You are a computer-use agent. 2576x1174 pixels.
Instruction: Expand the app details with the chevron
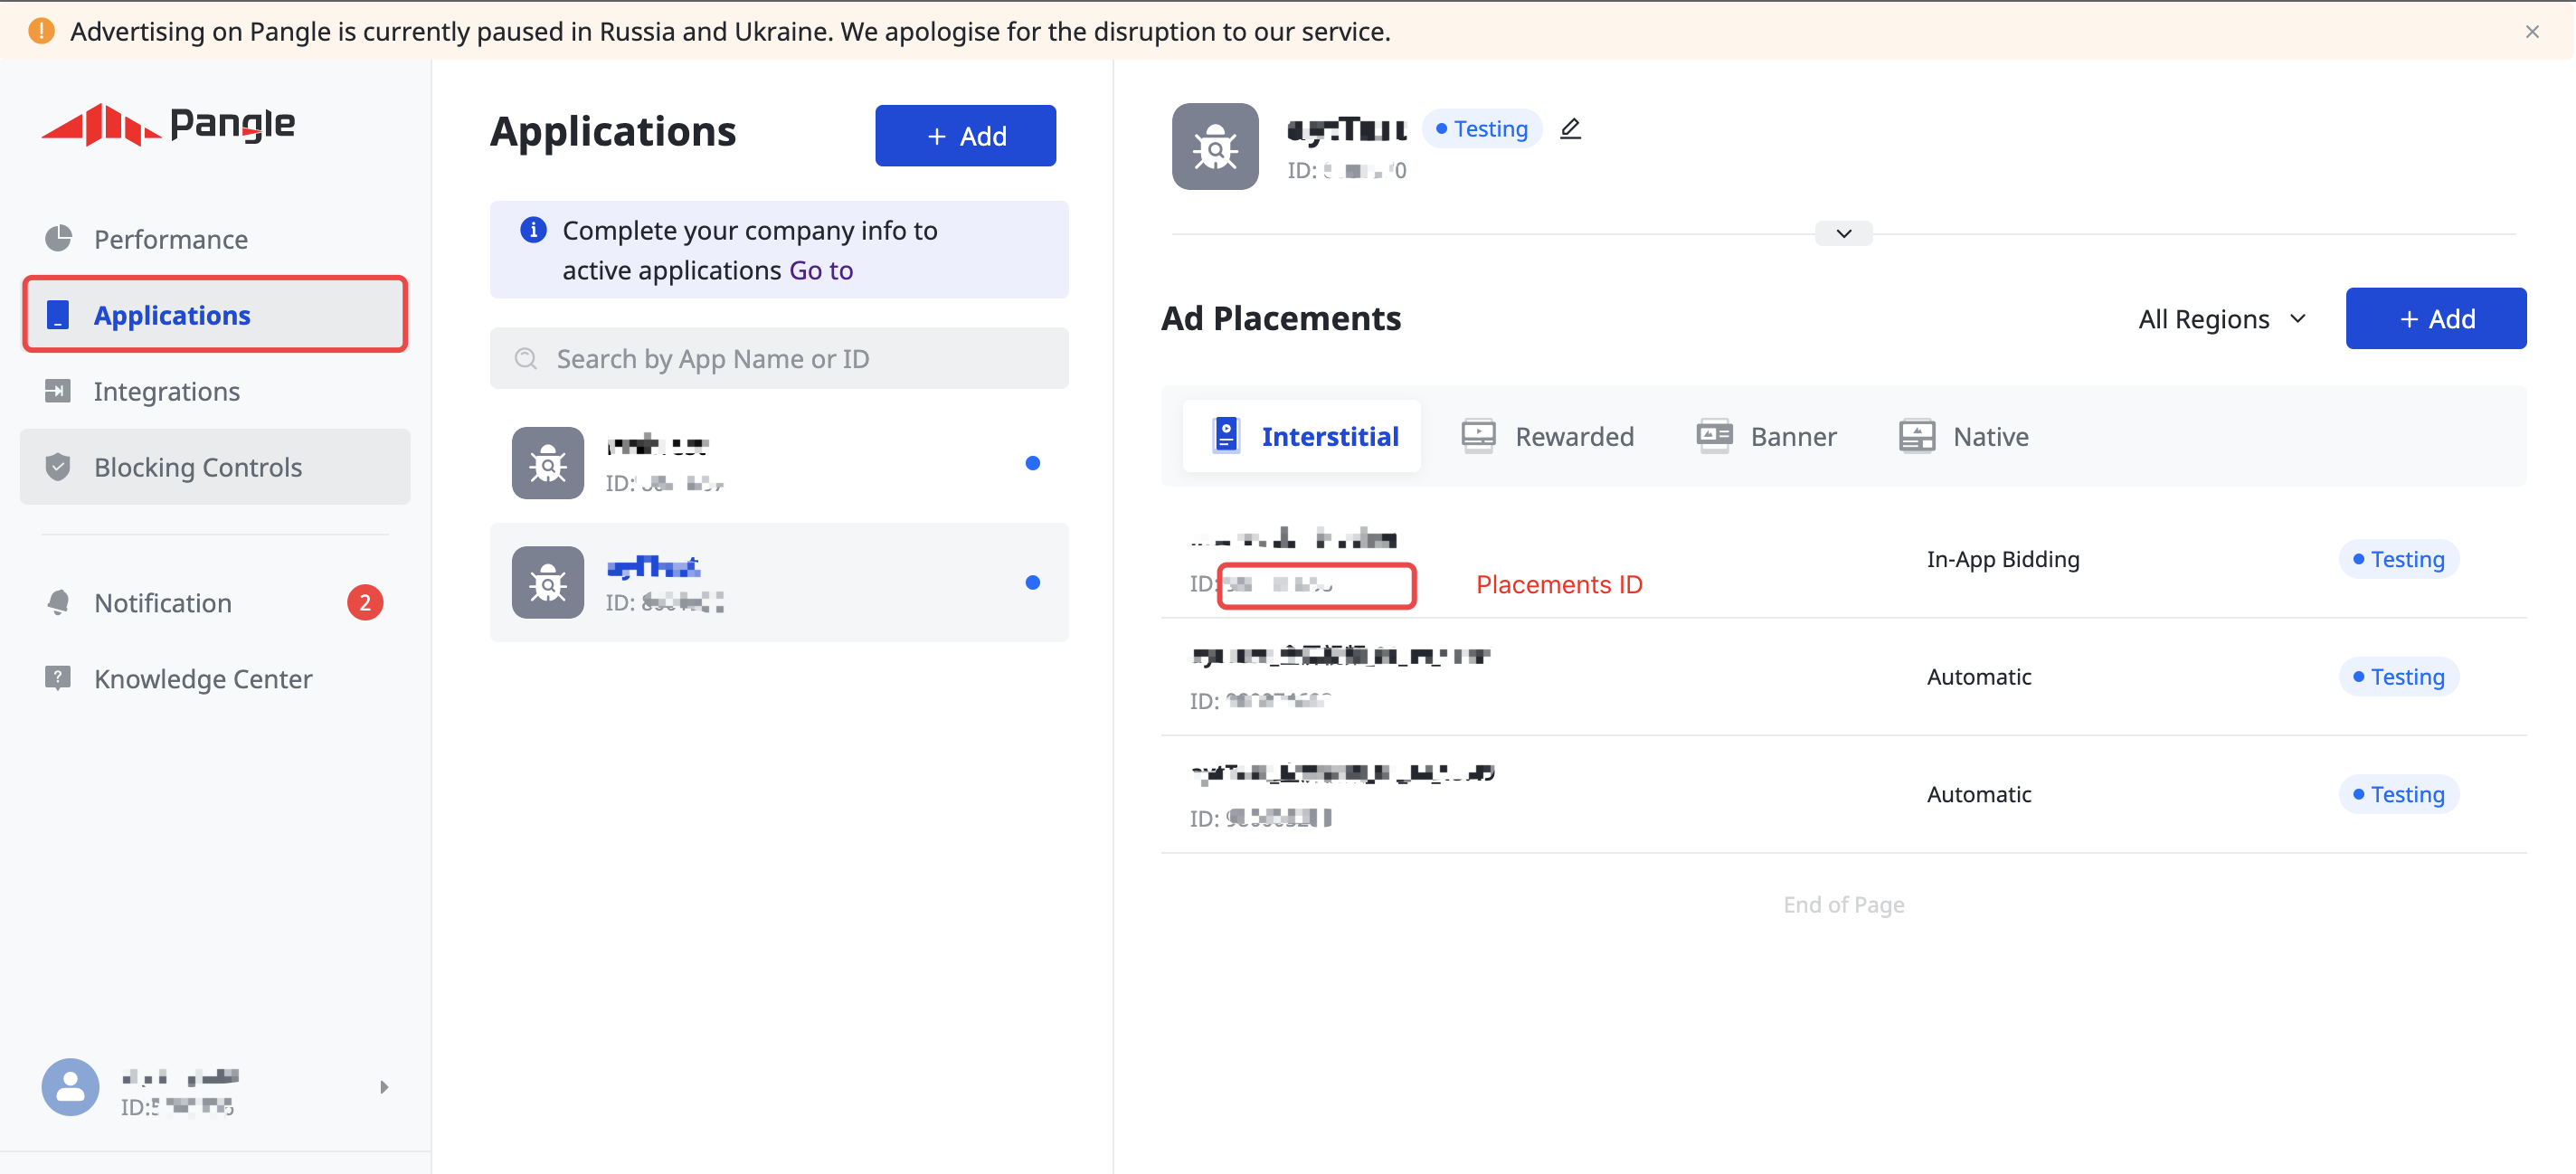(x=1843, y=233)
